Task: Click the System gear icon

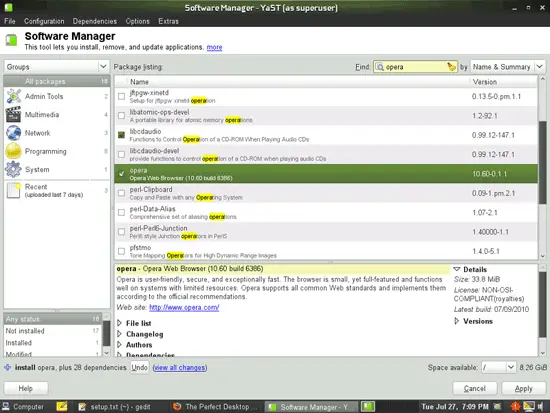Action: [x=13, y=169]
